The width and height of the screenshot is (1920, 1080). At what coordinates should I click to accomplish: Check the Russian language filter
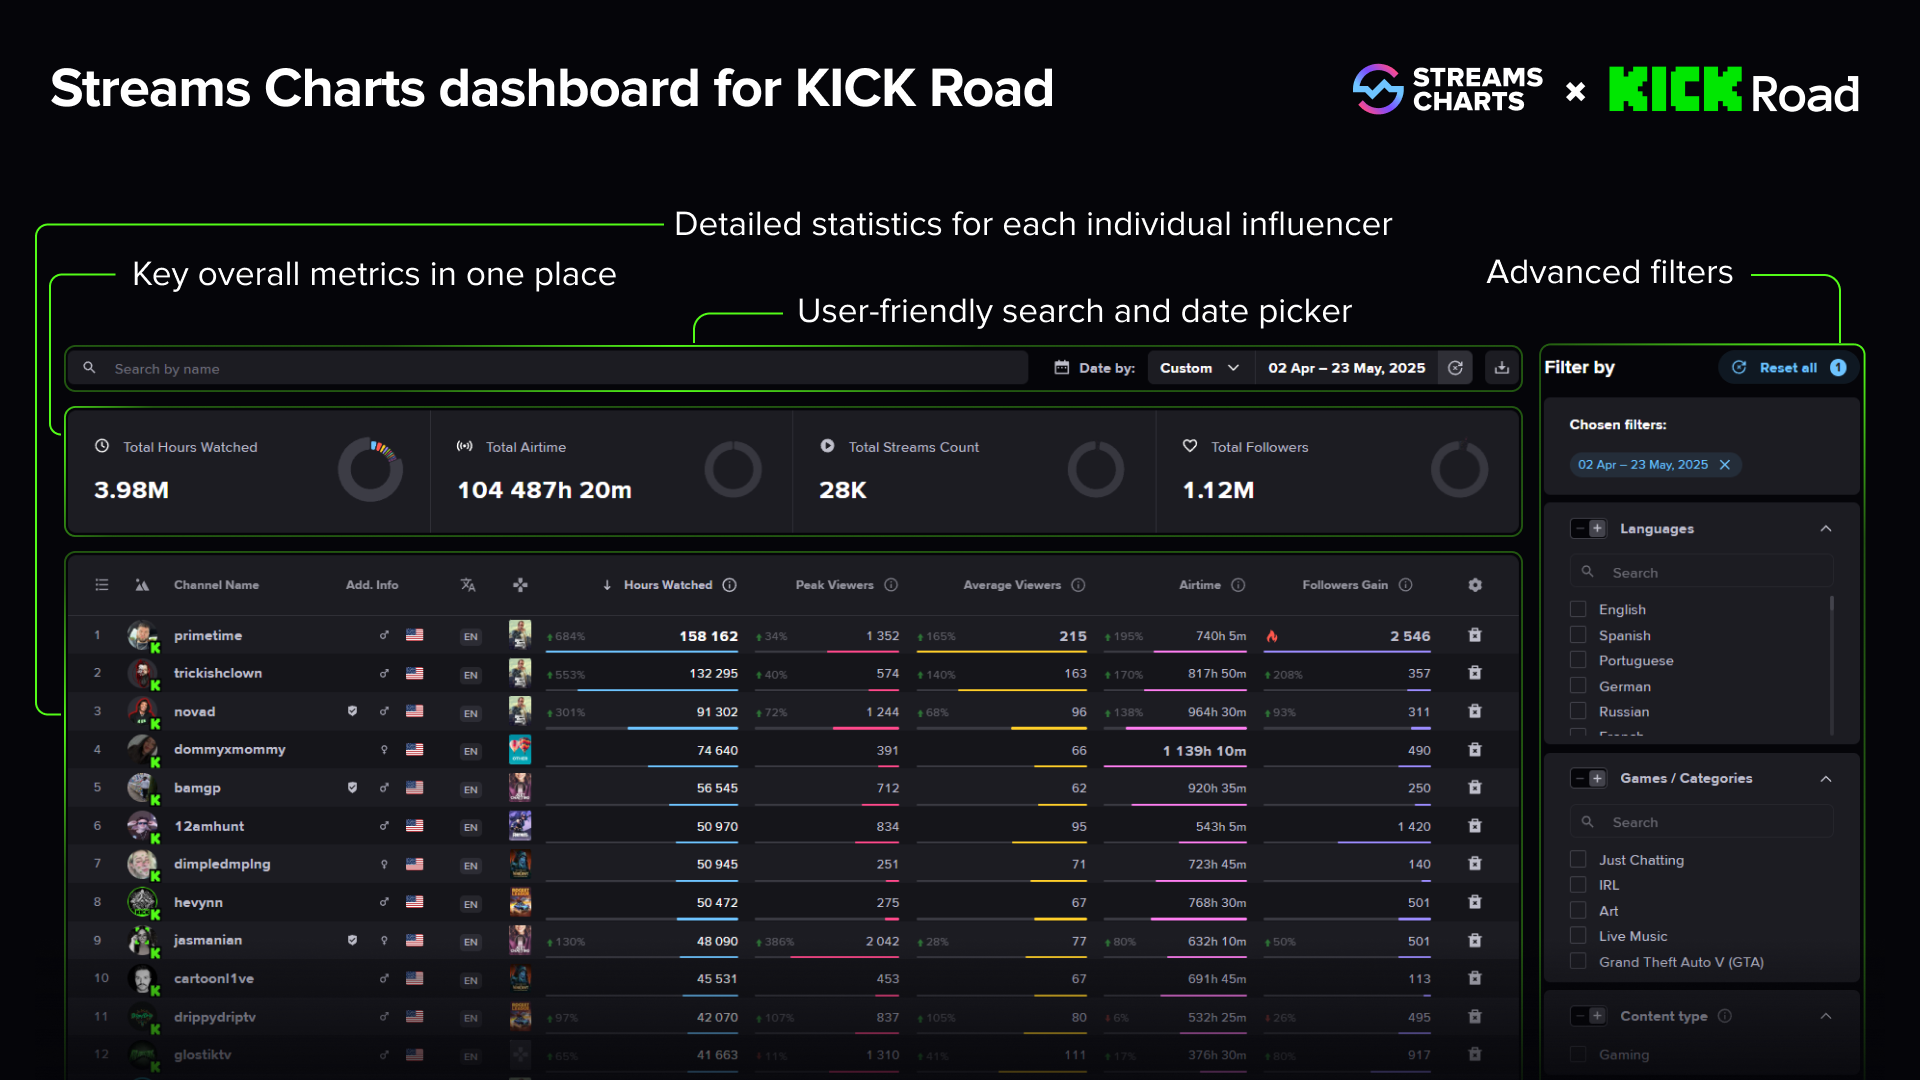click(x=1578, y=711)
